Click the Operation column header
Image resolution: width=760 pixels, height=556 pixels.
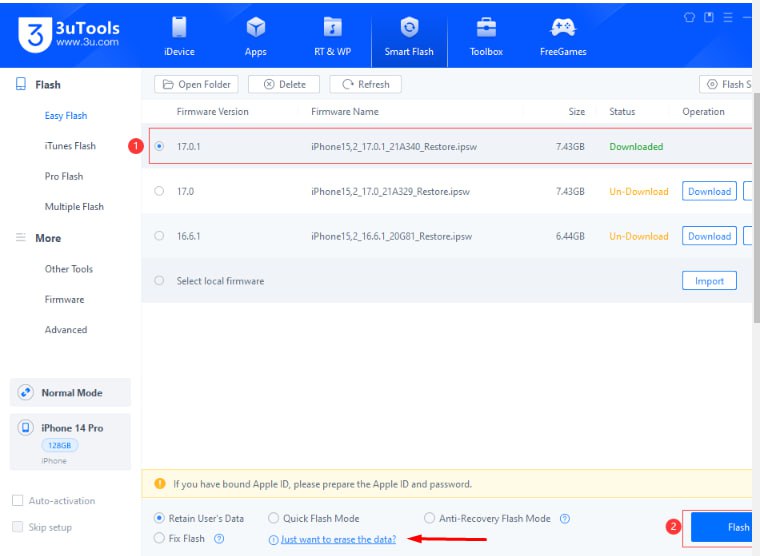[x=703, y=111]
